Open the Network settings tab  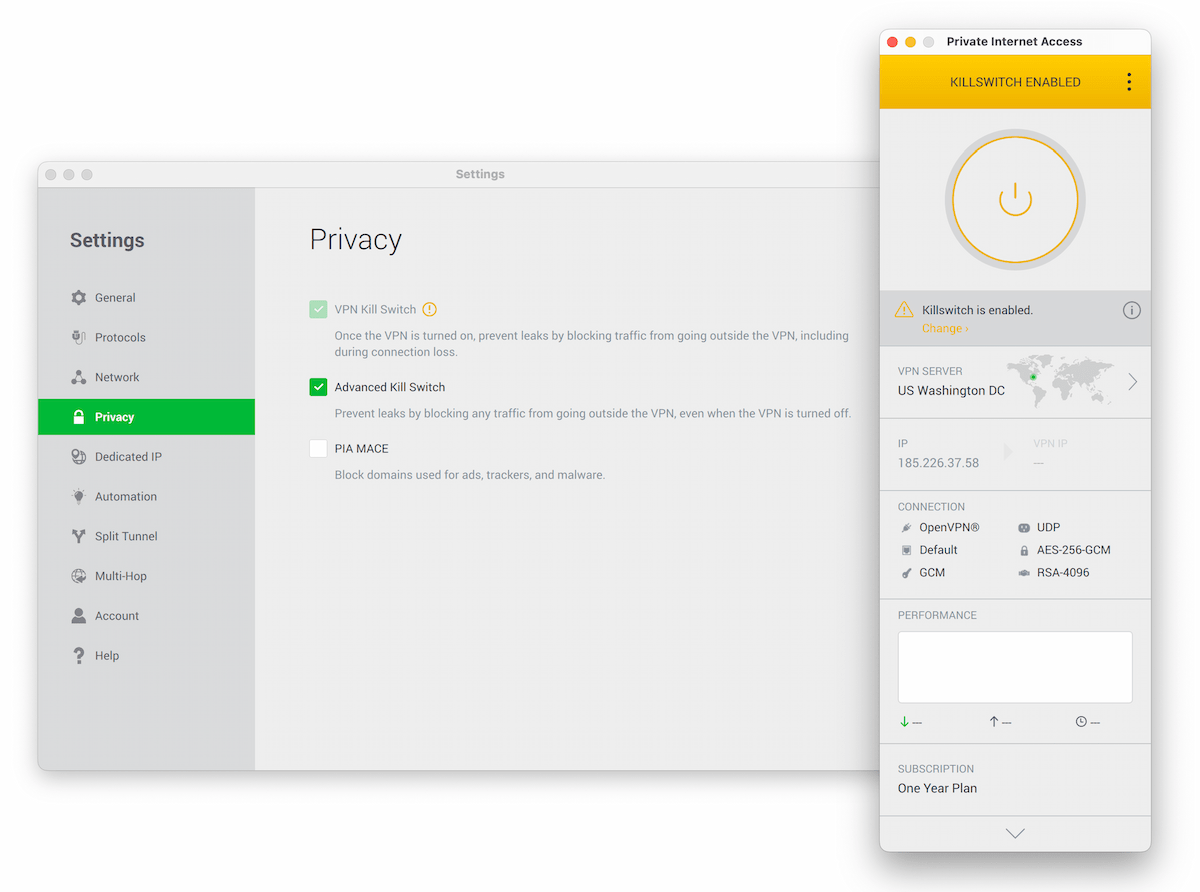click(146, 377)
